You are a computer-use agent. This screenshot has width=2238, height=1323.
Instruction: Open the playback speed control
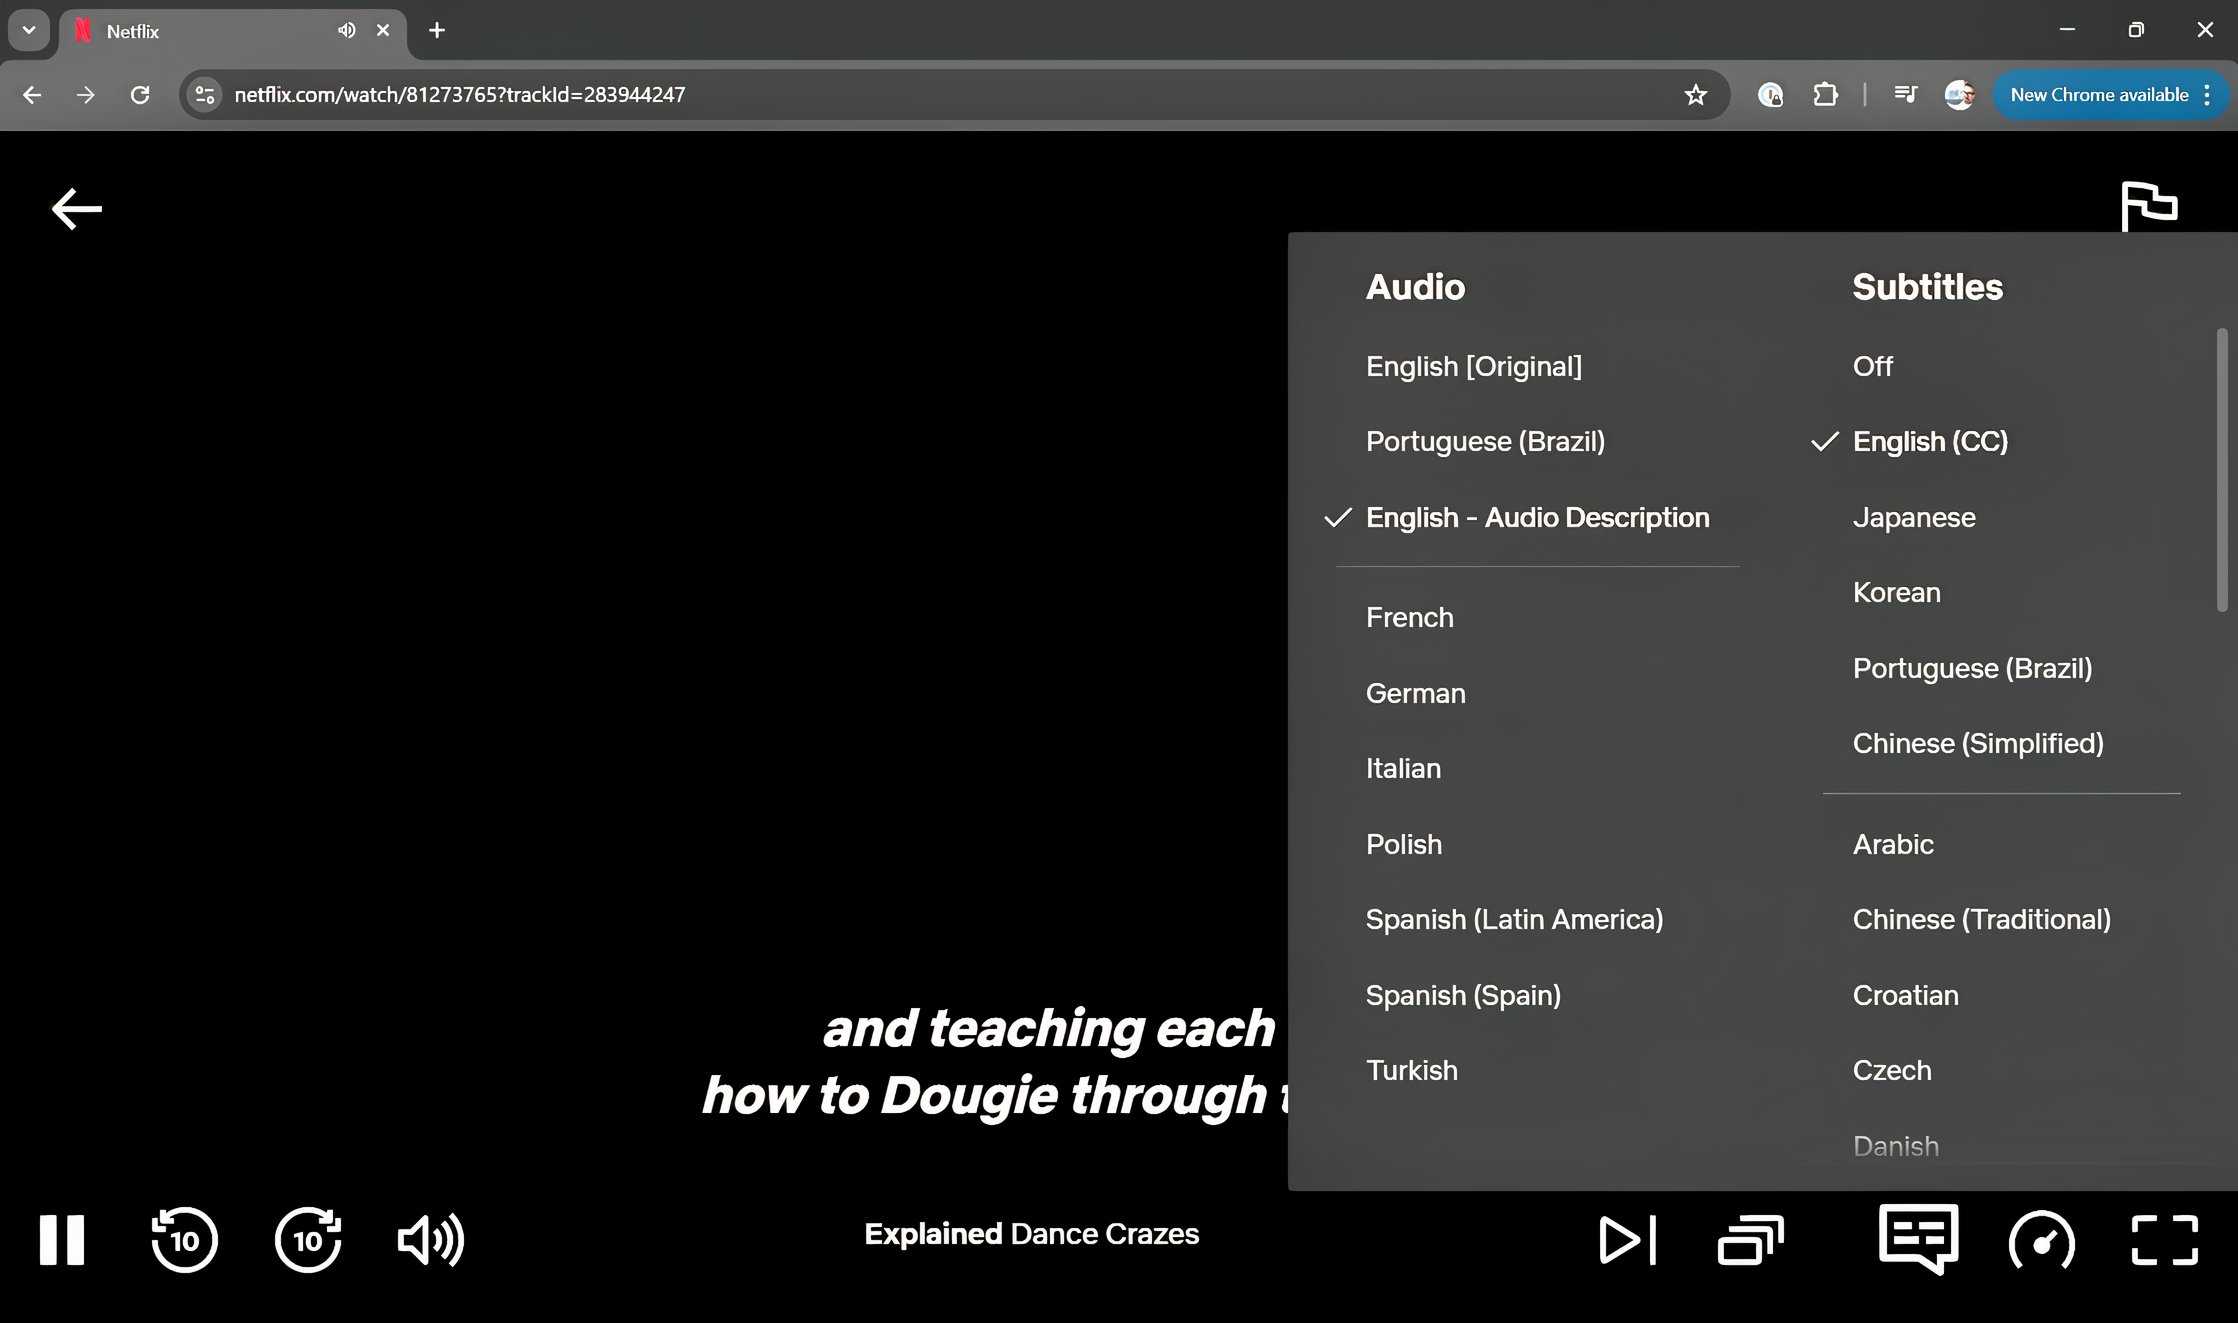coord(2041,1240)
